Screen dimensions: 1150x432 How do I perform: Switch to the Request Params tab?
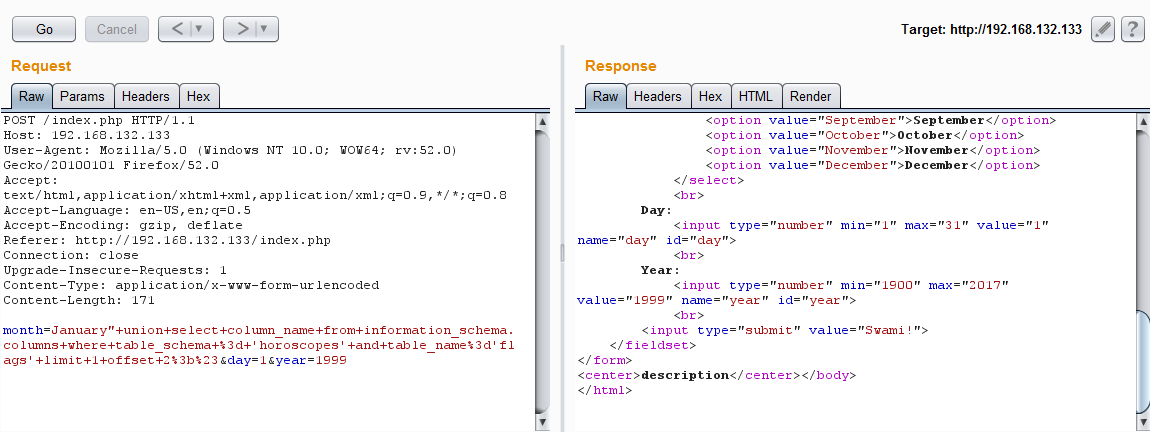click(83, 96)
